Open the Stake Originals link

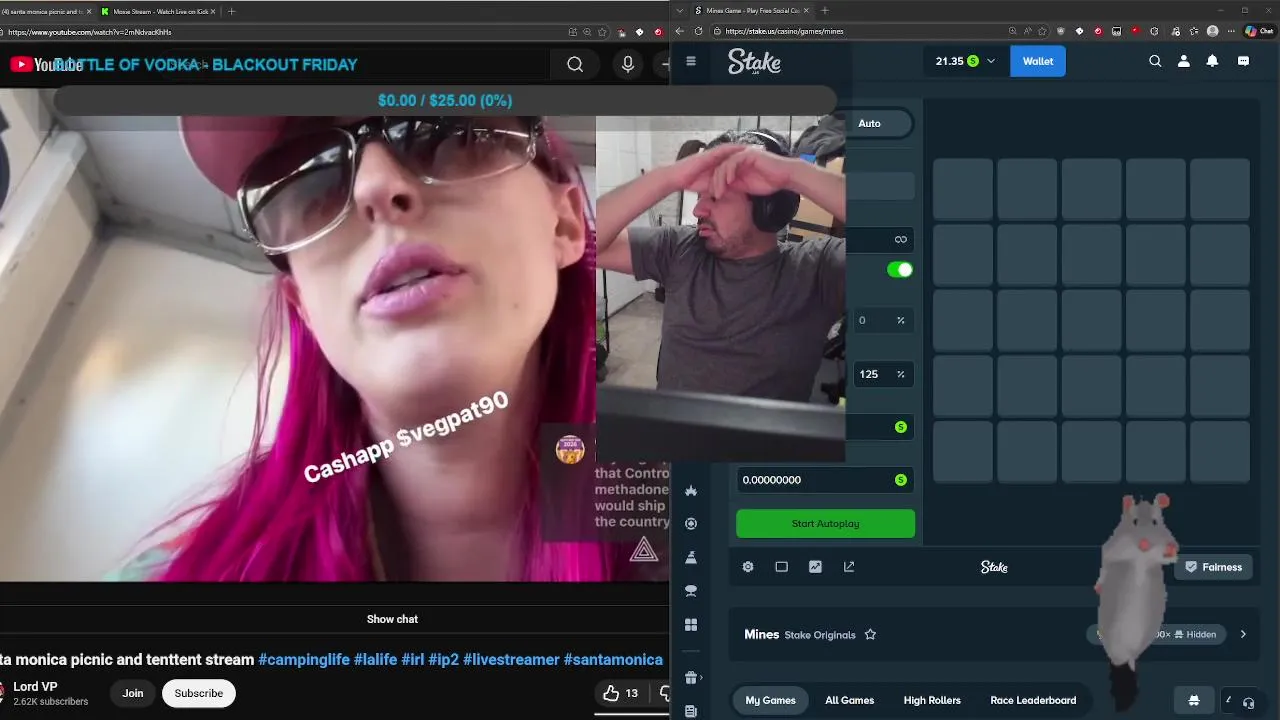point(820,635)
